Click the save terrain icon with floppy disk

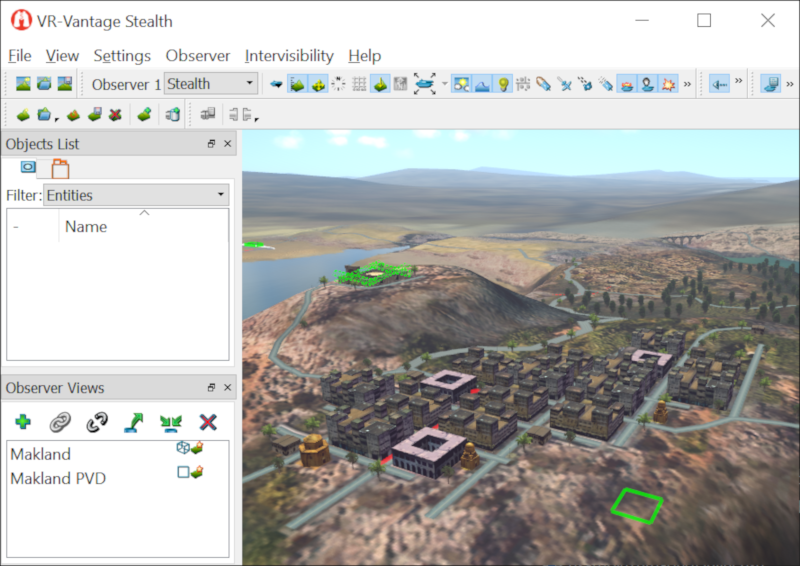tap(94, 115)
